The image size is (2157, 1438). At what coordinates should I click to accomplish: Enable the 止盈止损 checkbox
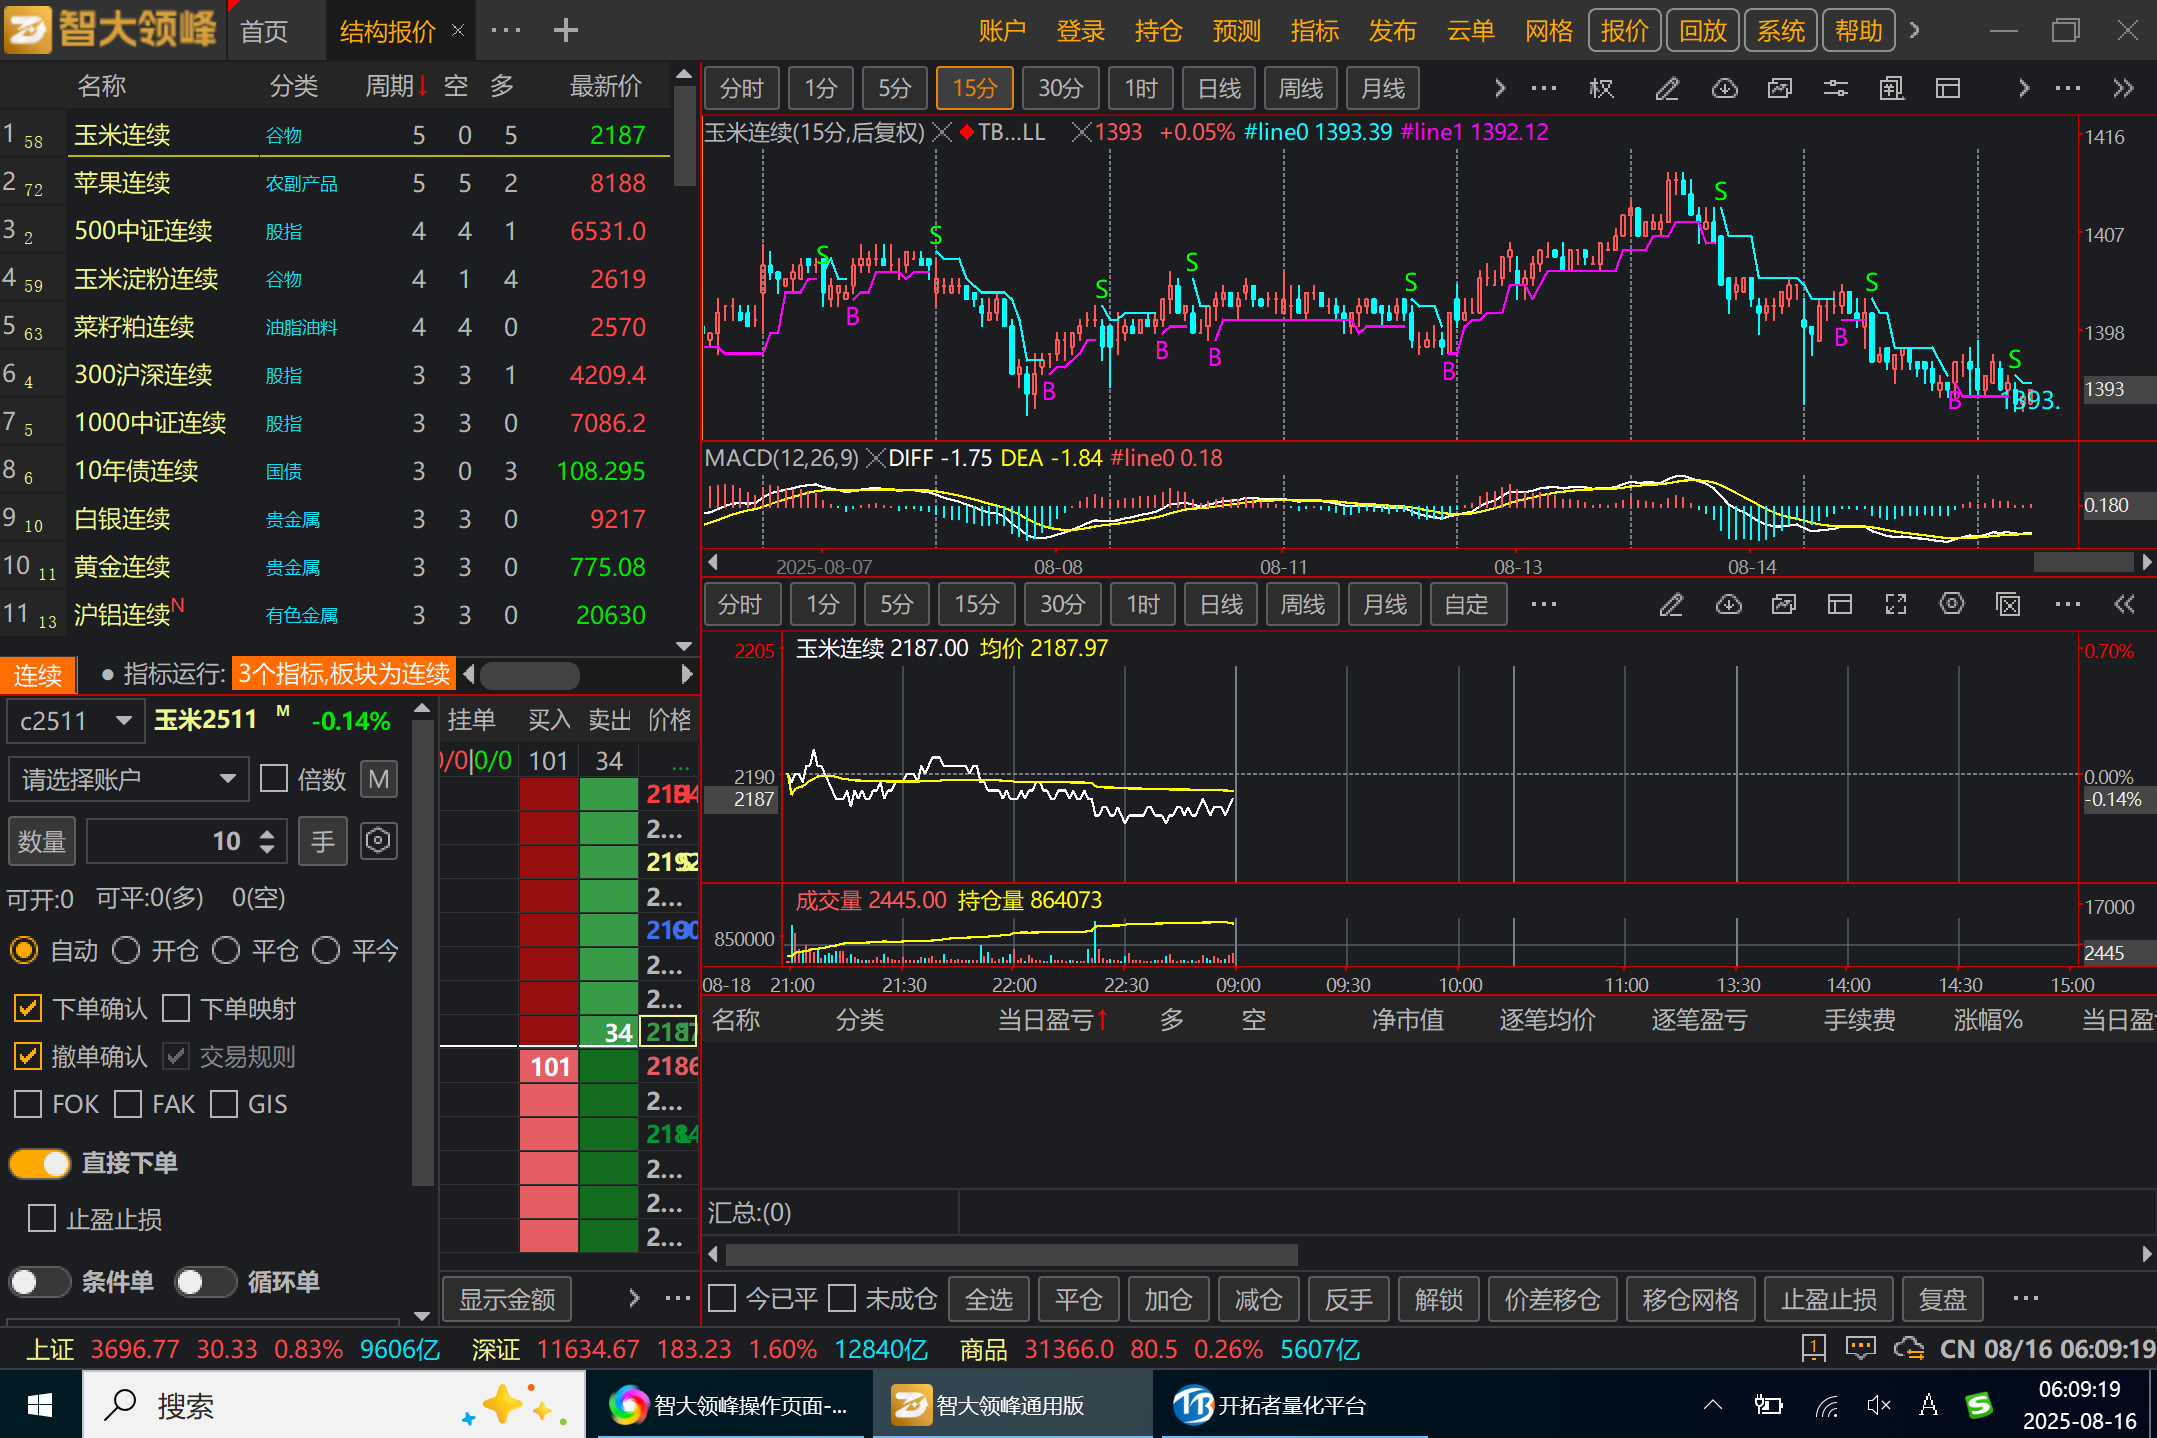pos(42,1218)
